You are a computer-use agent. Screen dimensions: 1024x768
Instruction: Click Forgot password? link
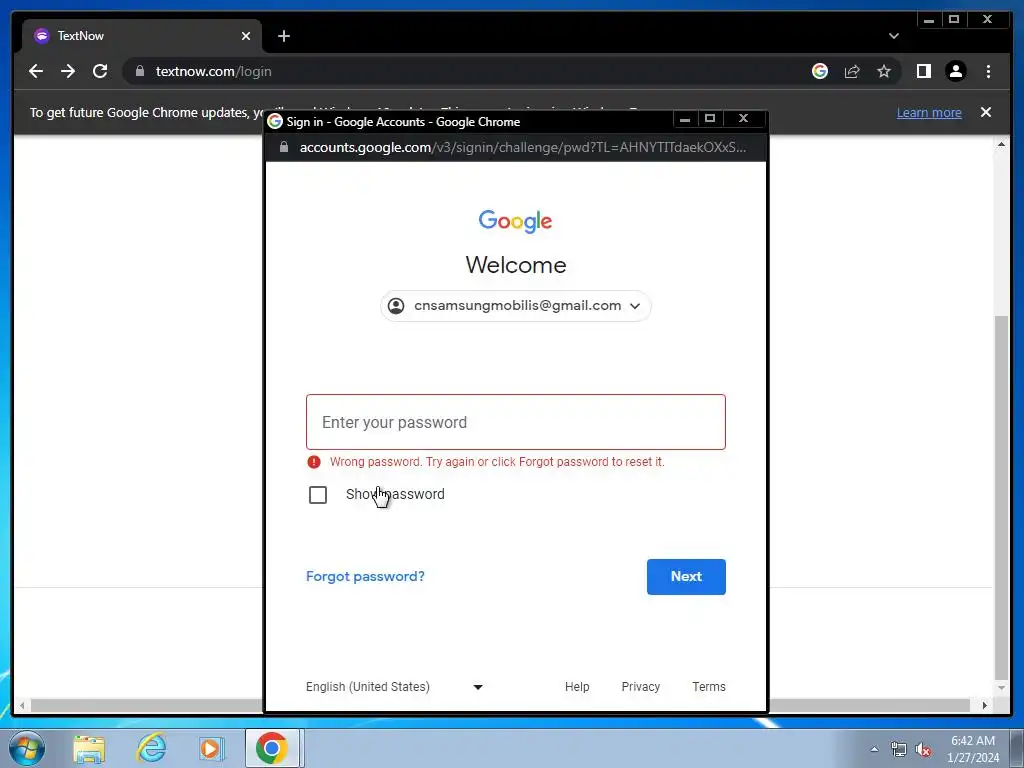pos(365,576)
